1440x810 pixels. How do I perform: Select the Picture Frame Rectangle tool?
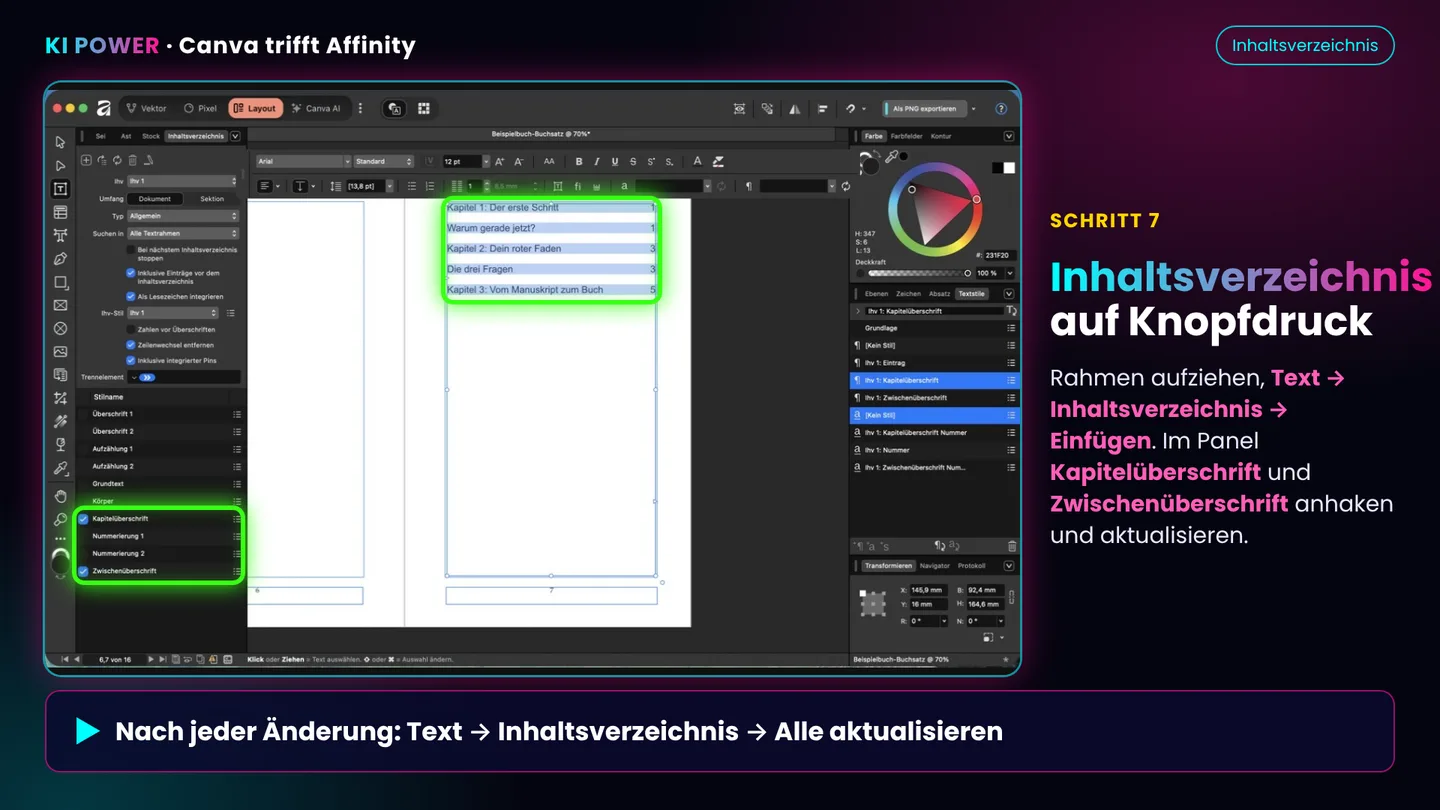tap(60, 305)
